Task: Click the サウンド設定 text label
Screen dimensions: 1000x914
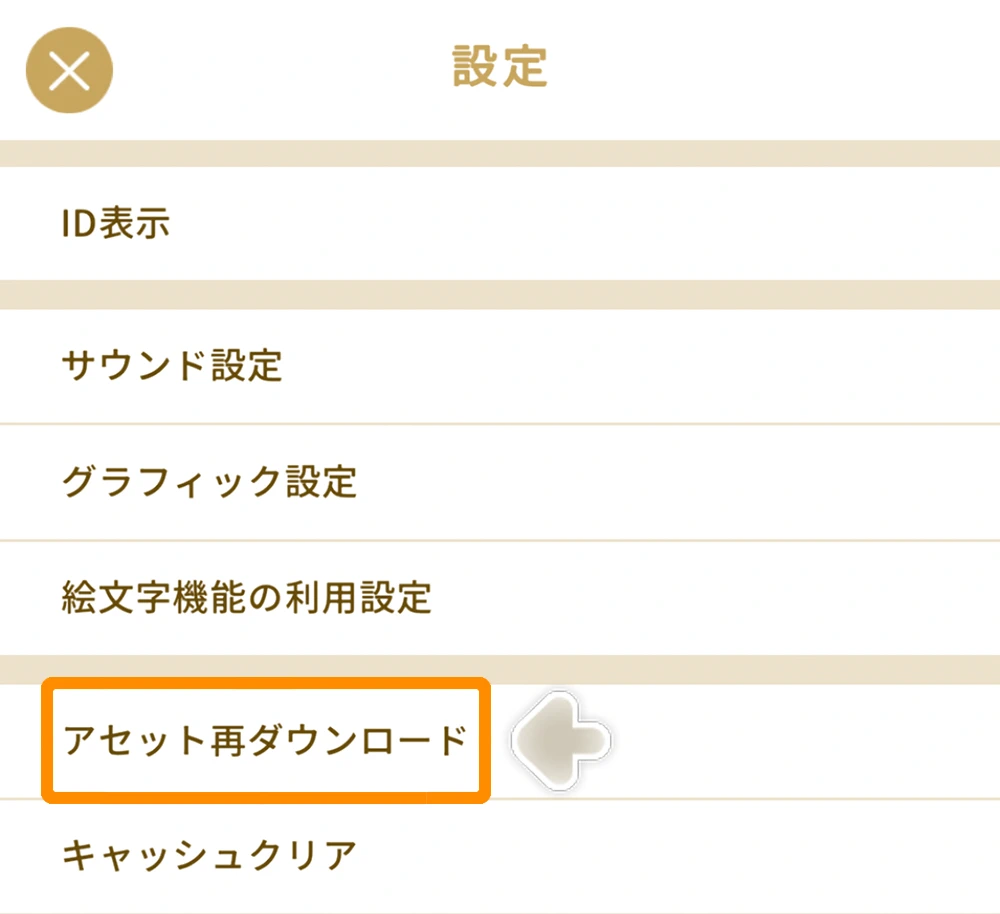Action: (x=172, y=366)
